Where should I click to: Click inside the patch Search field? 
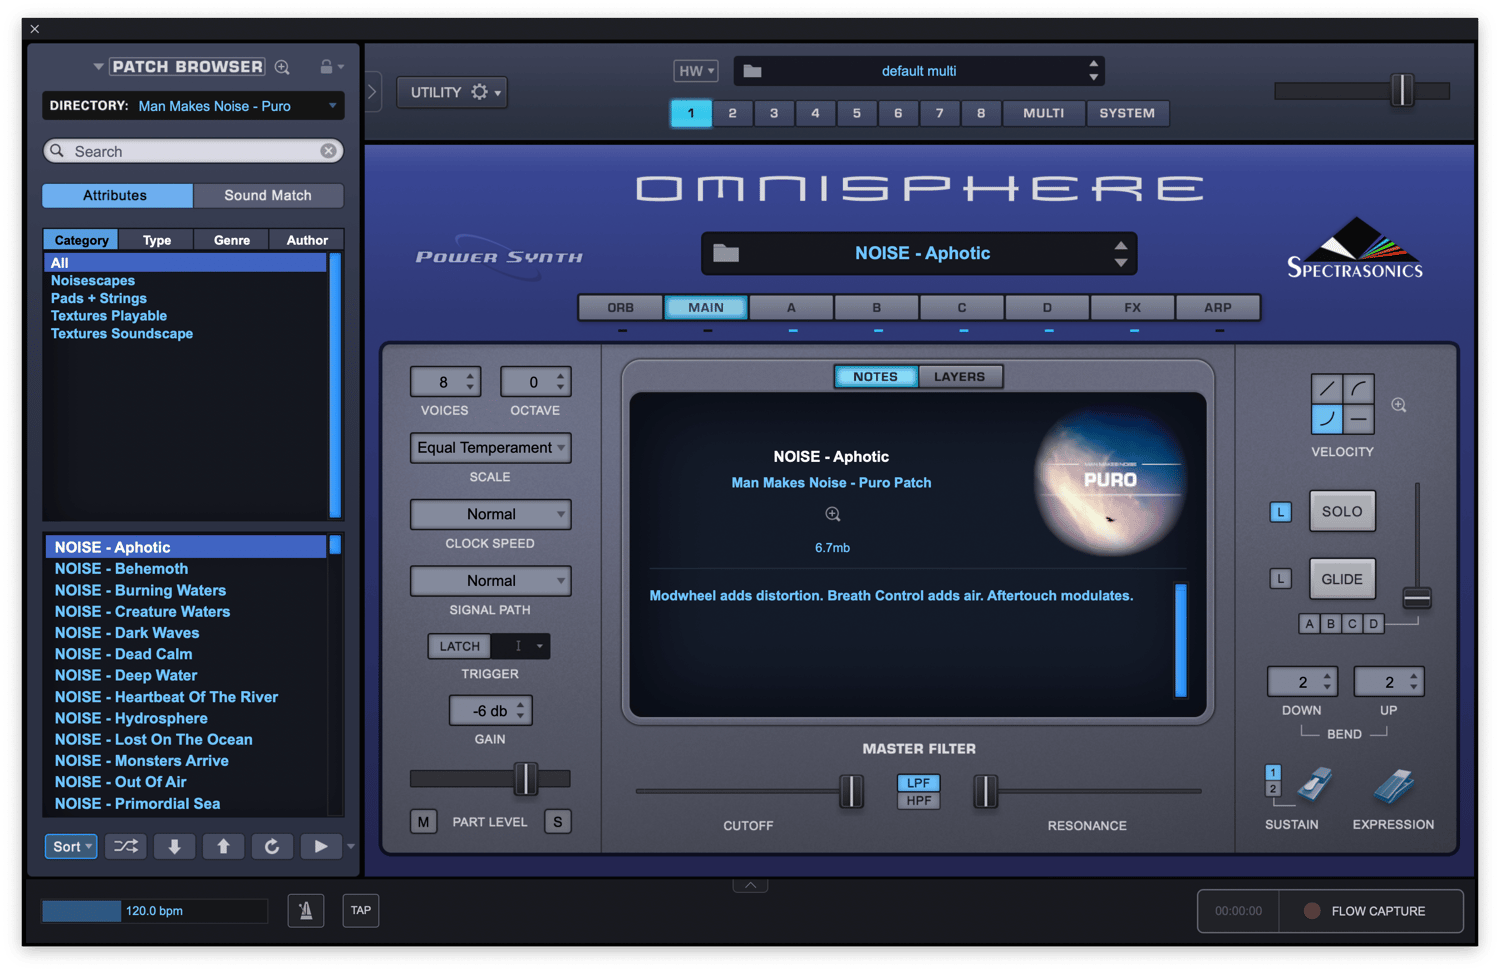point(193,151)
